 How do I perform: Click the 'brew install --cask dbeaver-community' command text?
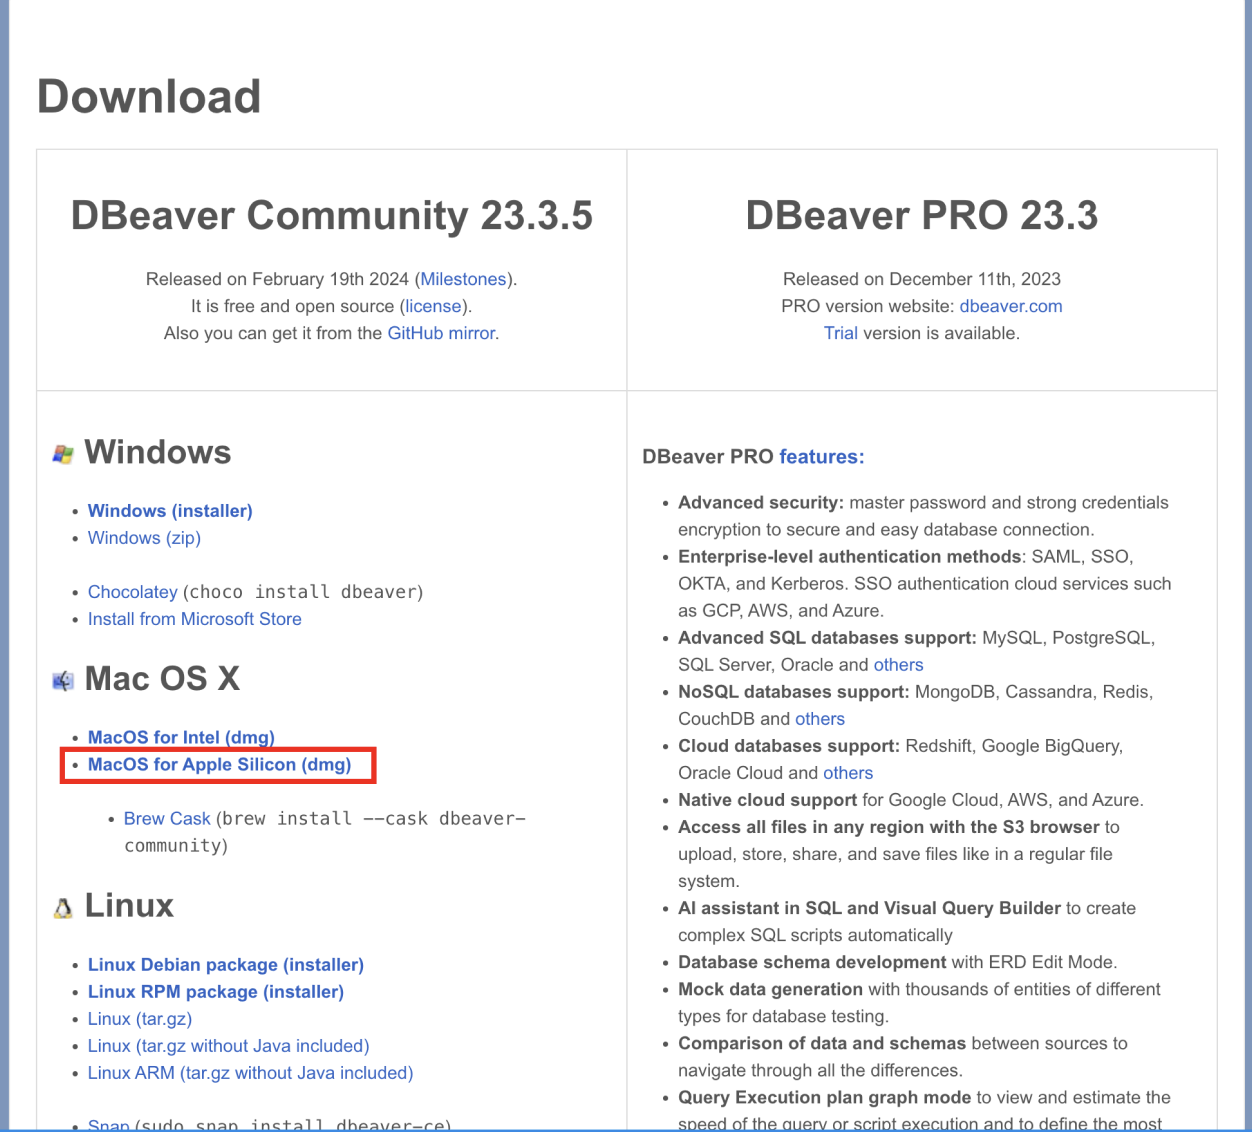(x=325, y=832)
